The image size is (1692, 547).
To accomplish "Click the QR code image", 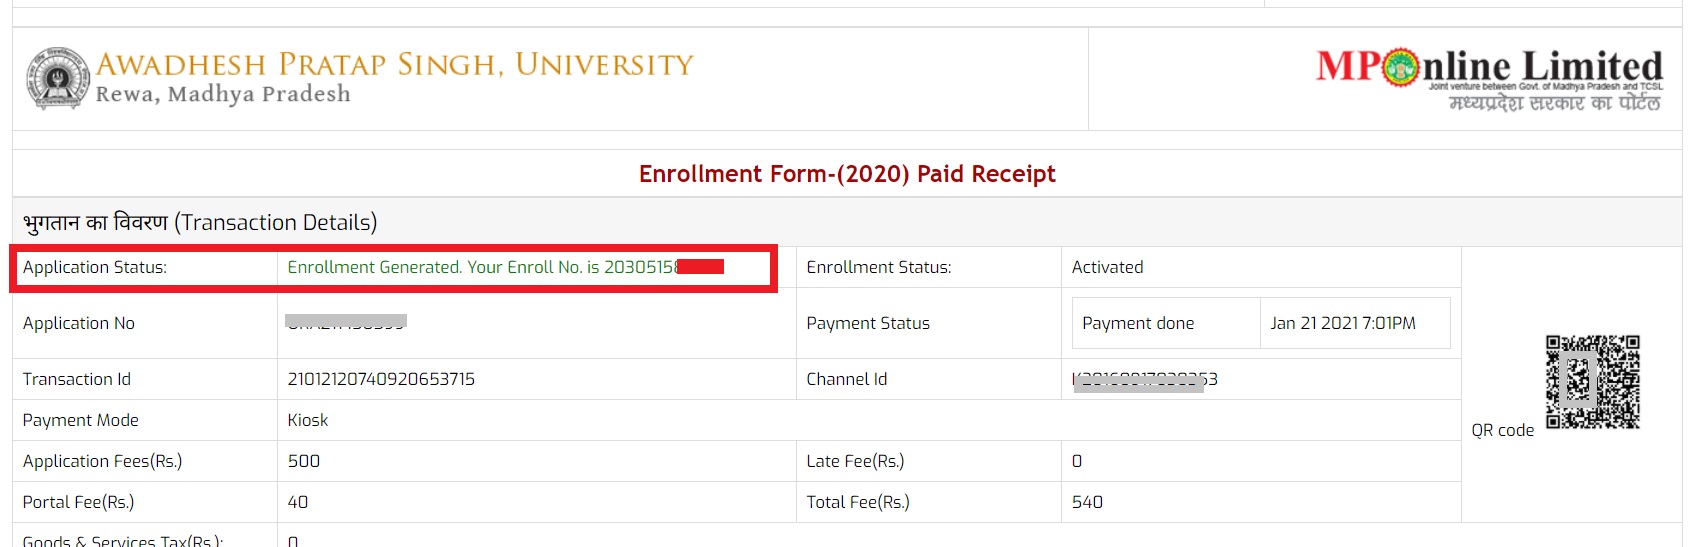I will 1593,382.
